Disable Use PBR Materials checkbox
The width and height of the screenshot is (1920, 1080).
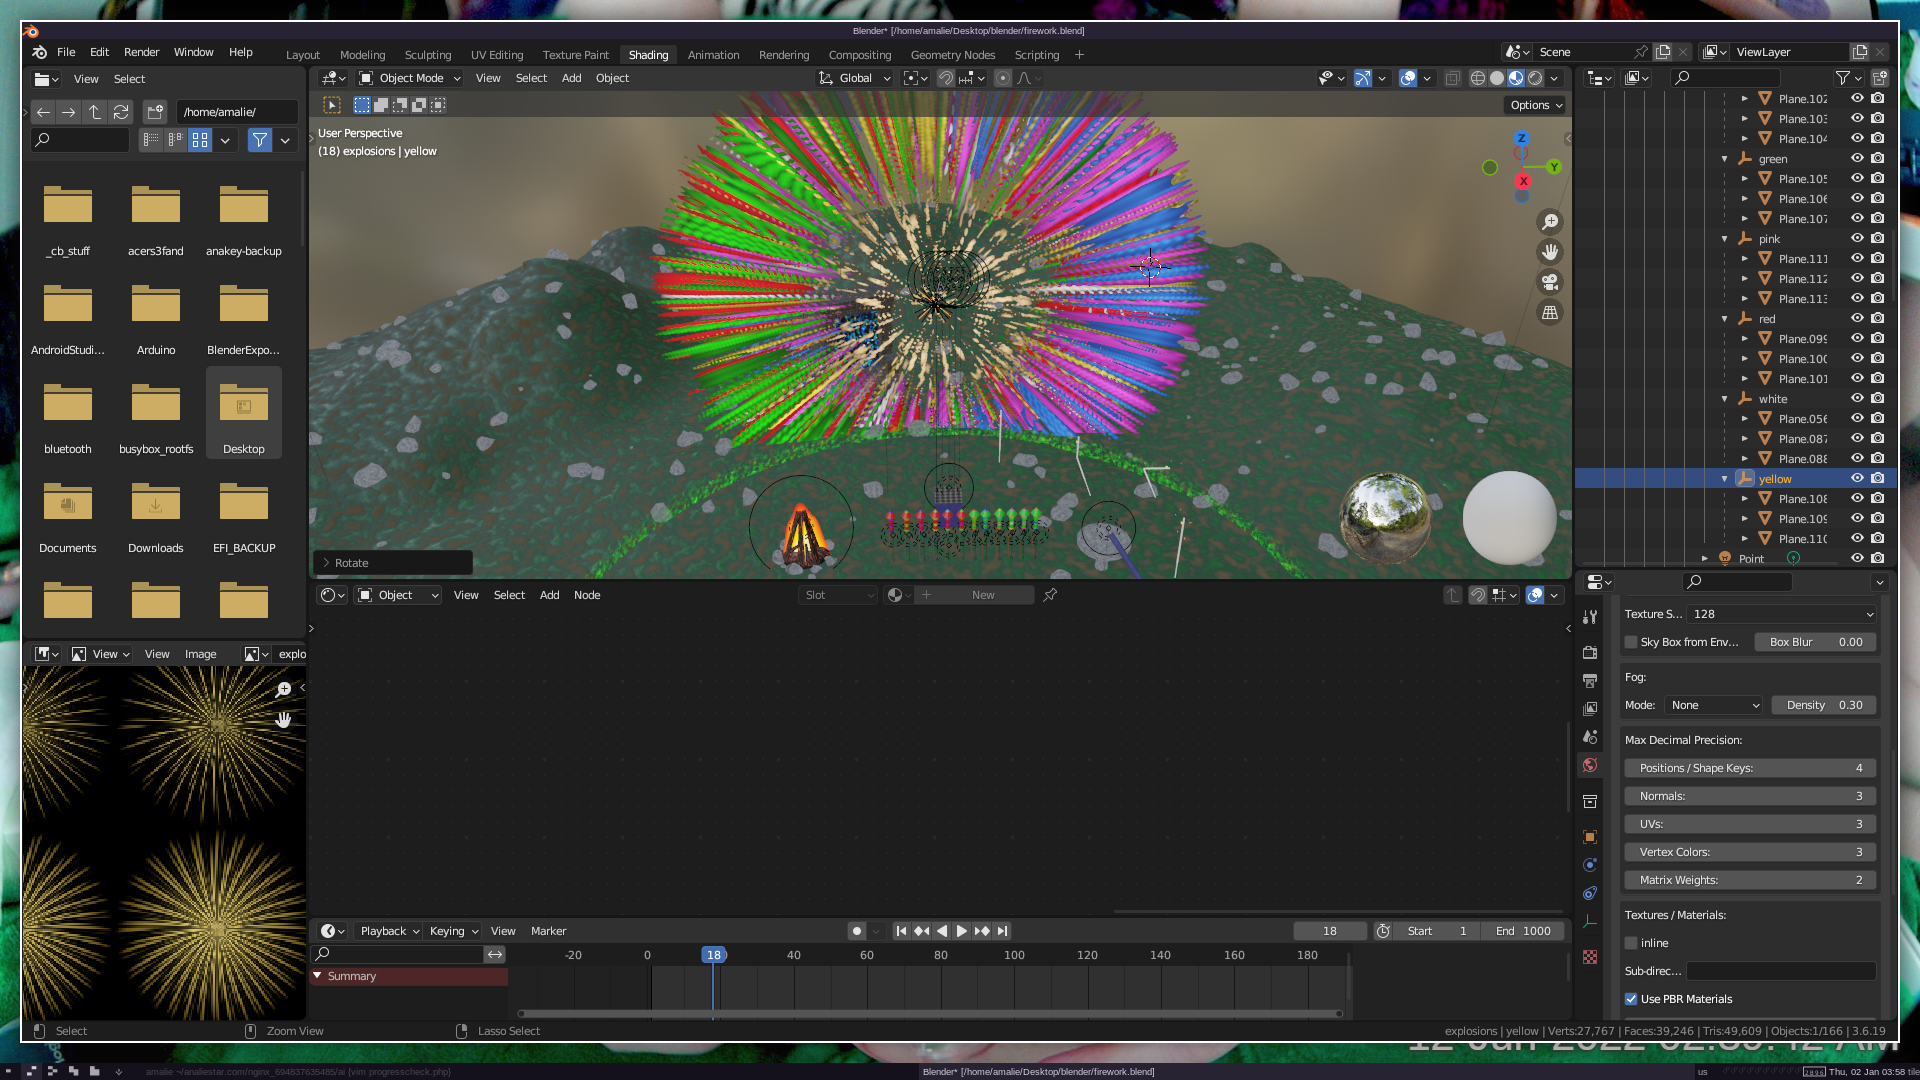pyautogui.click(x=1631, y=999)
